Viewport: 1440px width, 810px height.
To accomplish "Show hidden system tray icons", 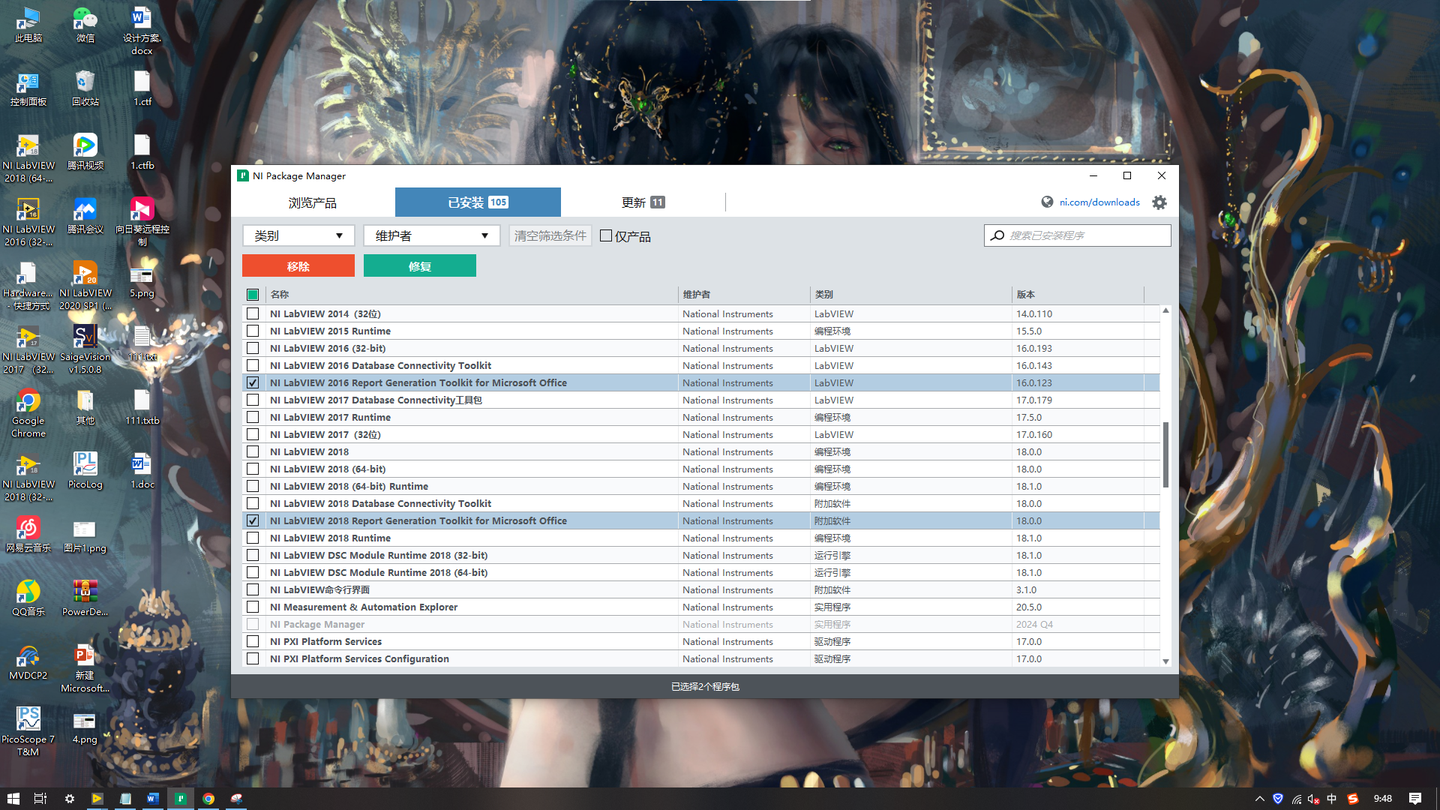I will (x=1259, y=799).
